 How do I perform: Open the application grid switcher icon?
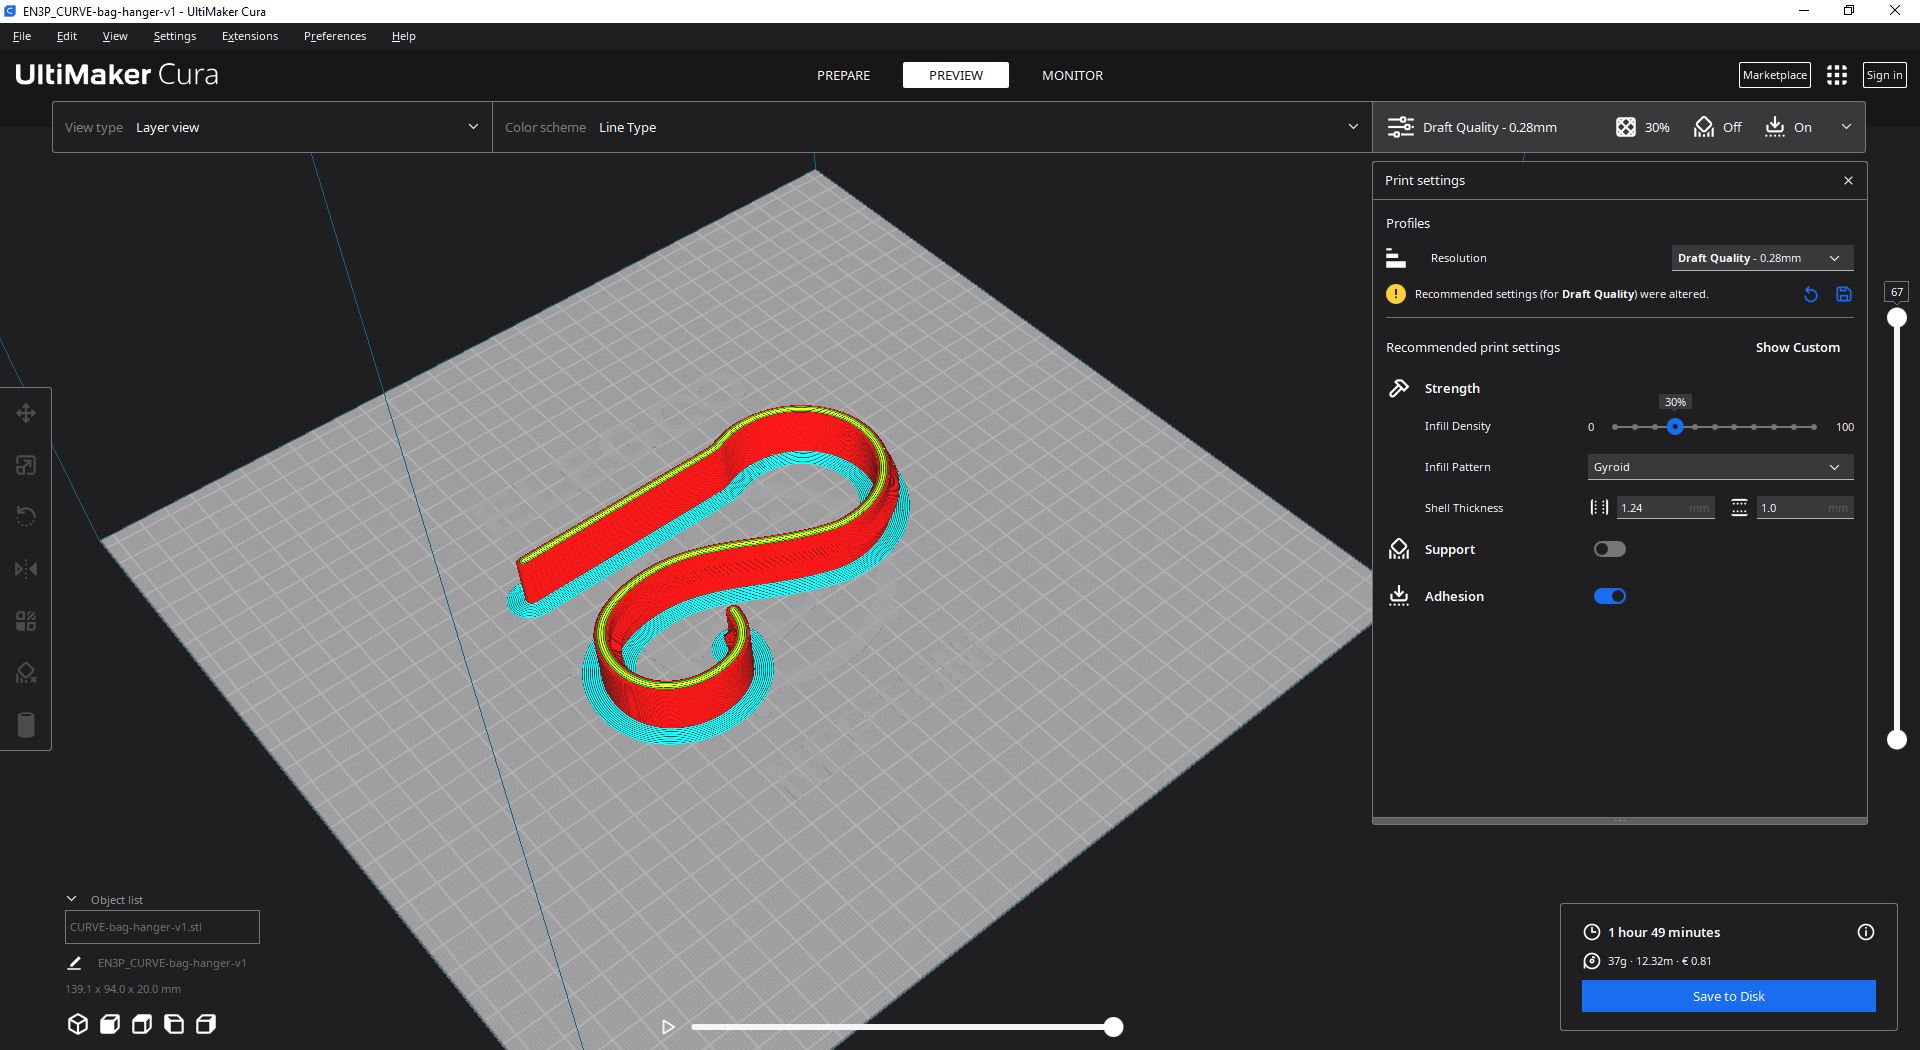coord(1836,75)
